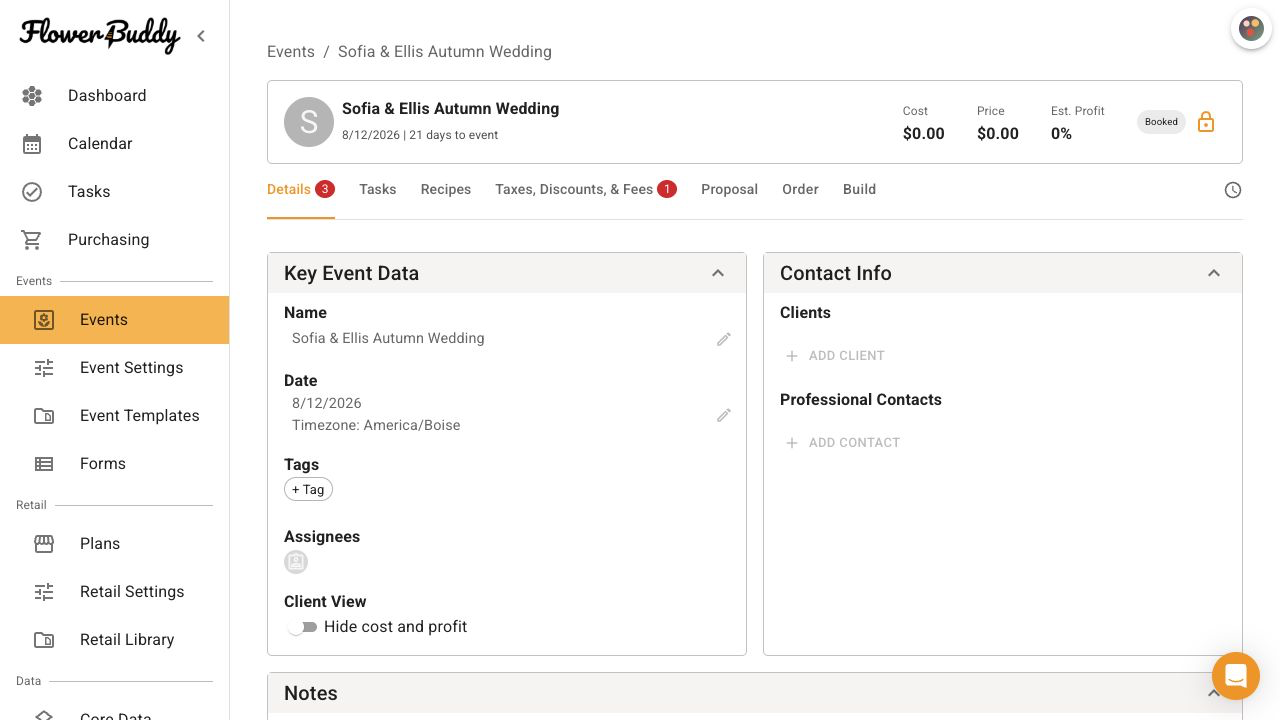Screen dimensions: 1280x720
Task: Select Event Settings in sidebar
Action: [x=114, y=368]
